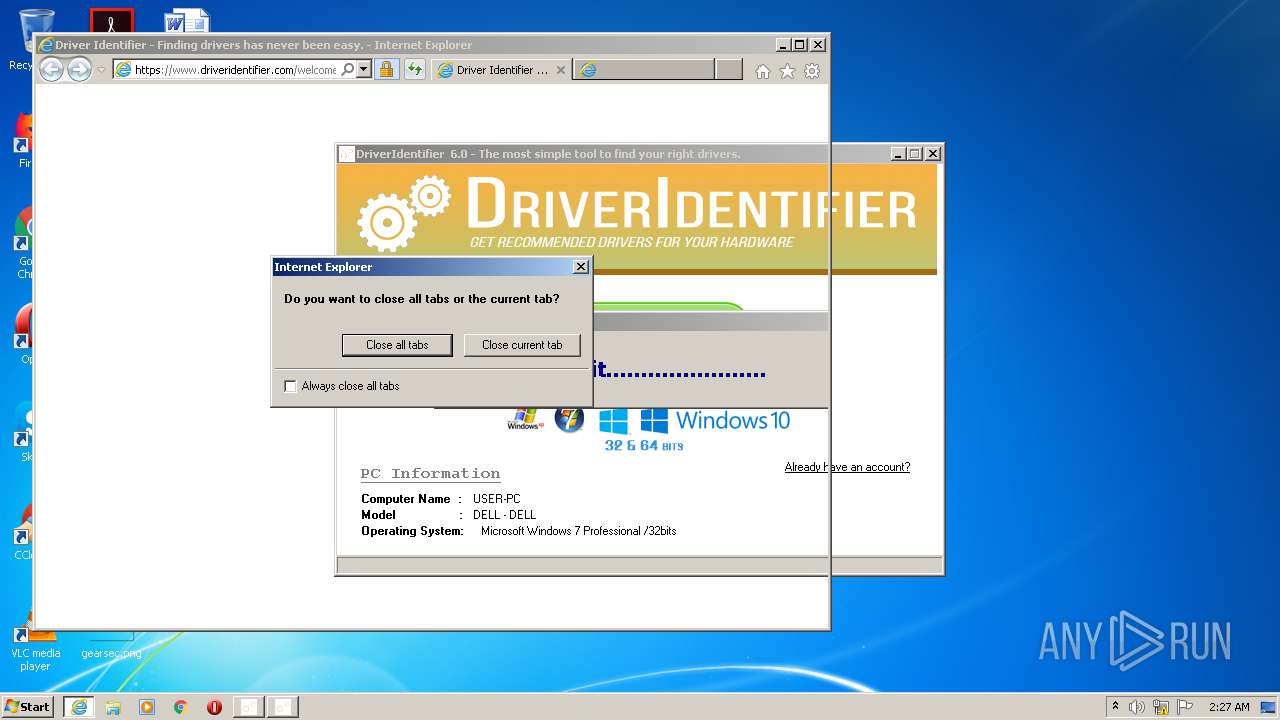
Task: Go back with the IE Back arrow
Action: [51, 69]
